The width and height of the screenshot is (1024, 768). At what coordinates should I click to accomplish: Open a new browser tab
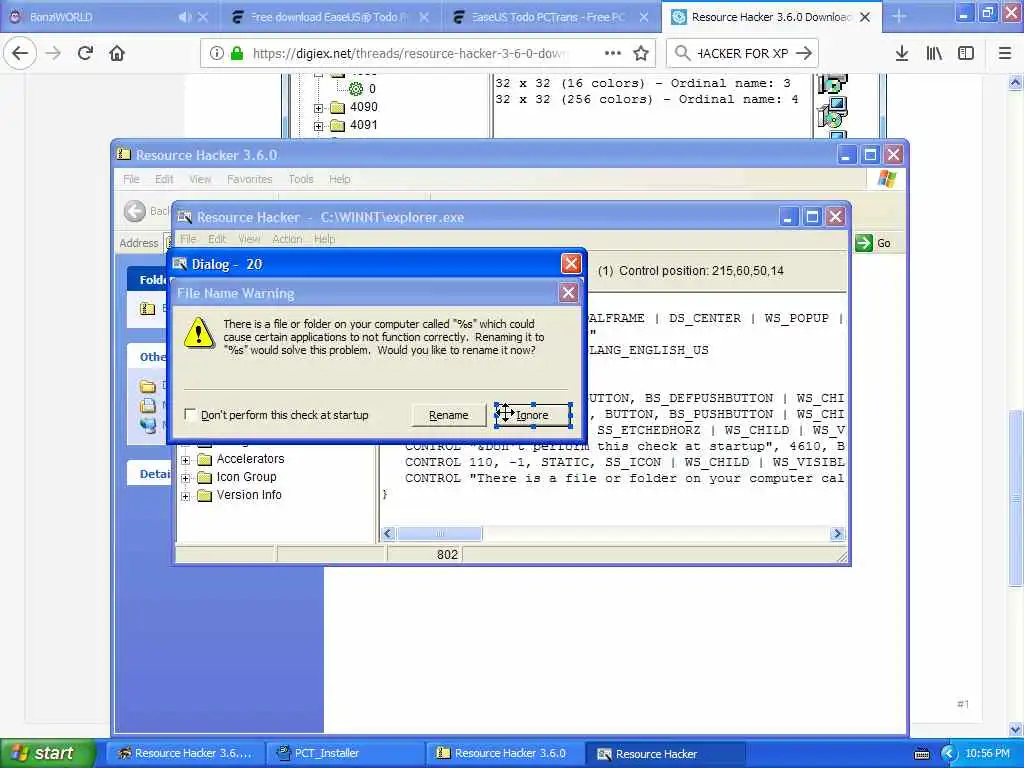pyautogui.click(x=899, y=17)
